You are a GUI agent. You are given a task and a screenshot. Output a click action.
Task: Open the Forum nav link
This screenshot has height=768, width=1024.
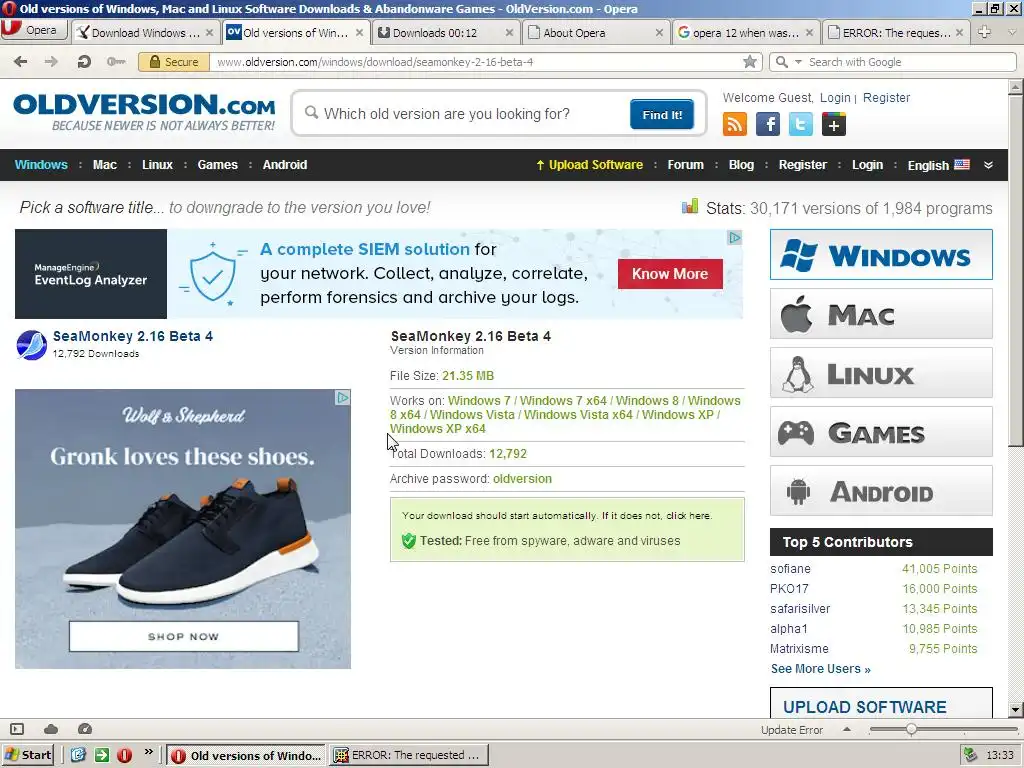(685, 165)
